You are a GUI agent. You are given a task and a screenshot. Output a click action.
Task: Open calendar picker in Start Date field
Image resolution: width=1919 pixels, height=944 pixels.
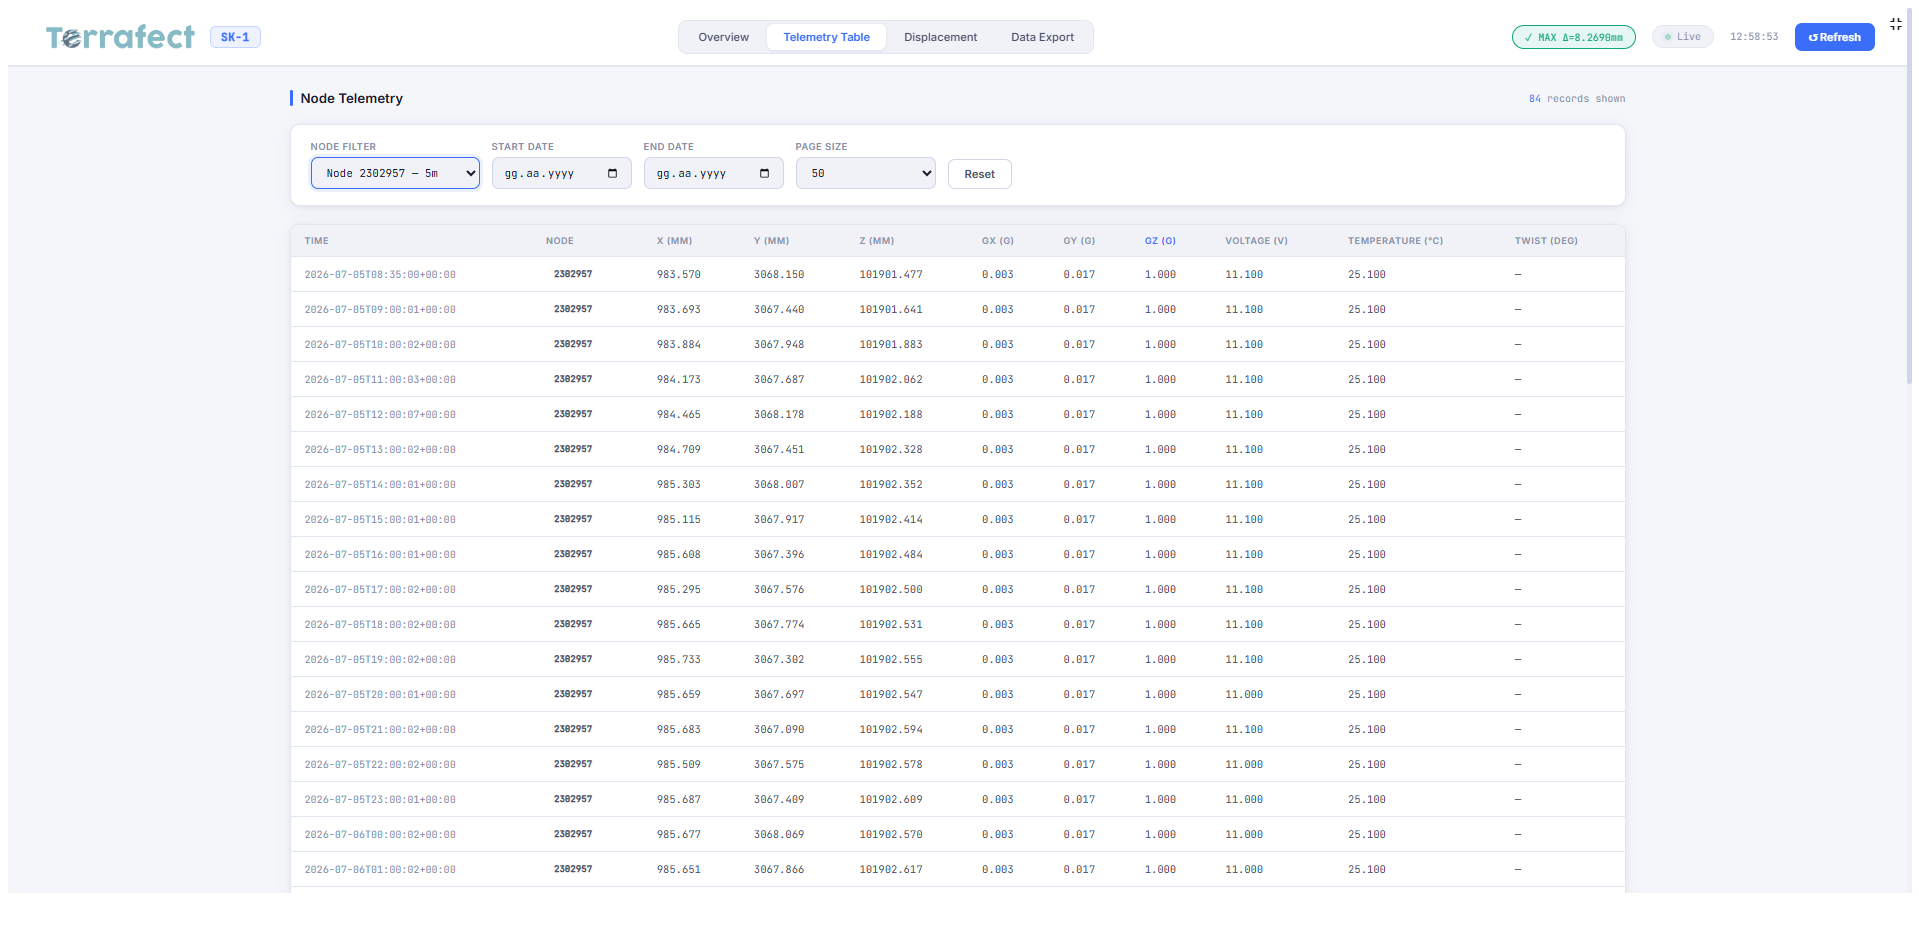613,173
